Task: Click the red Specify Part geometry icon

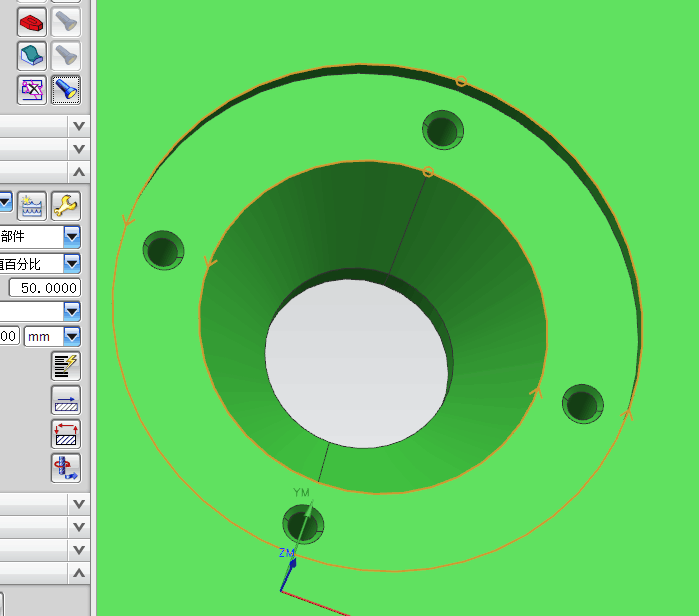Action: (x=32, y=22)
